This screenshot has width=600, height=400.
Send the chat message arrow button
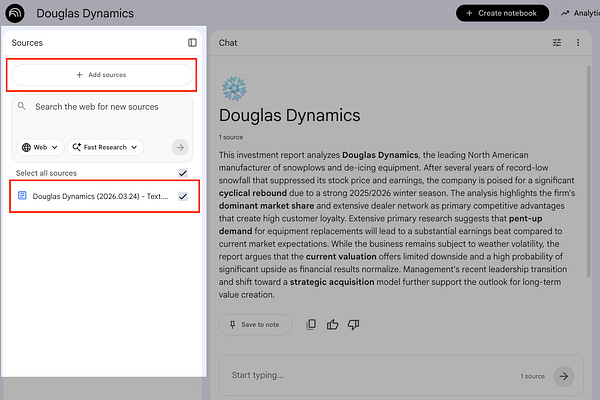(564, 376)
